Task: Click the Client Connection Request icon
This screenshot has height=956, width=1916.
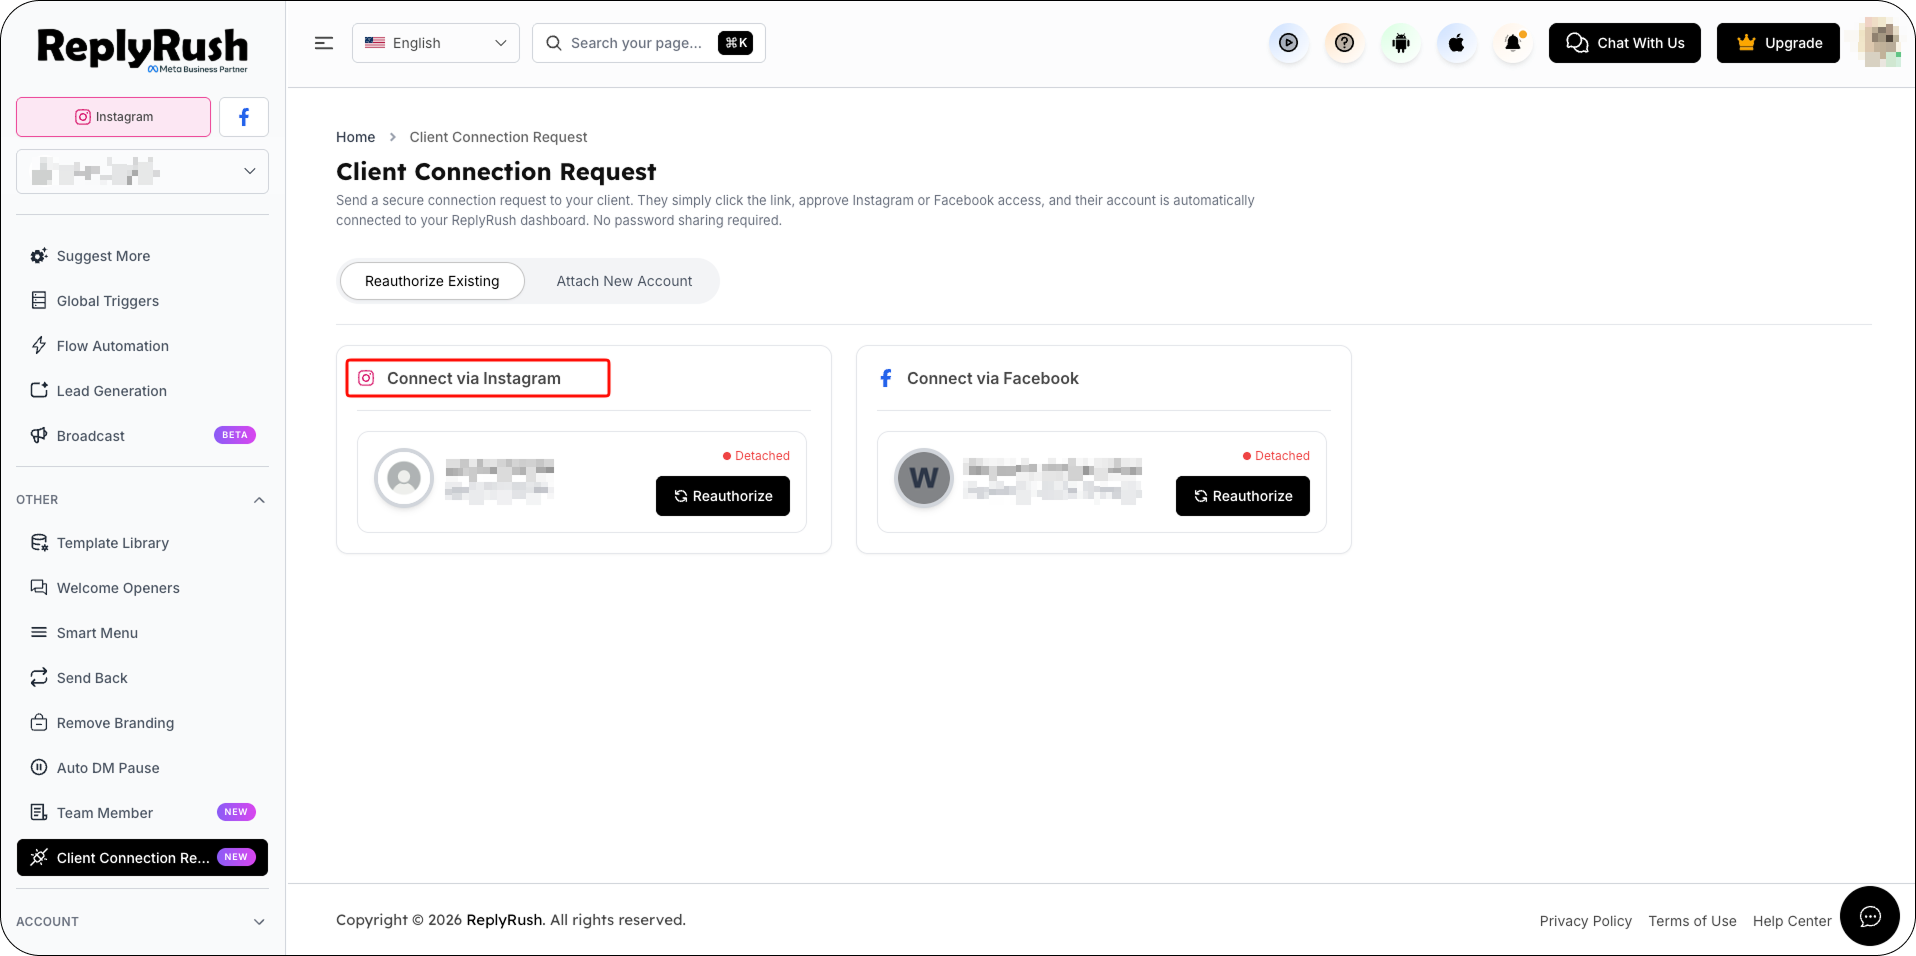Action: pos(39,858)
